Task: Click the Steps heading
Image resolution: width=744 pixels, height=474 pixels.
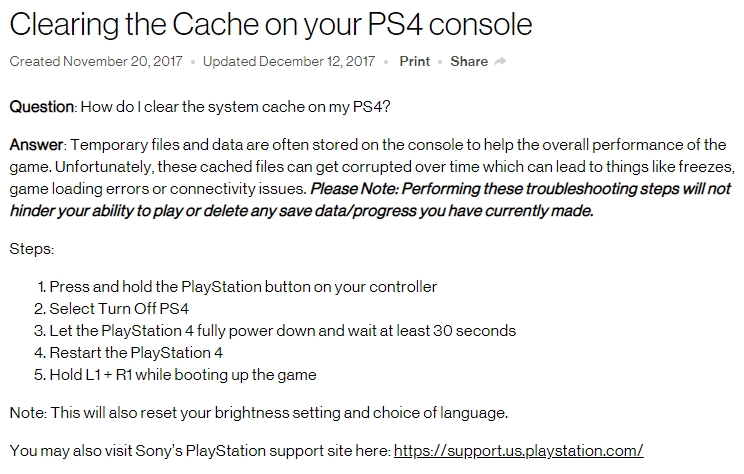Action: point(31,249)
